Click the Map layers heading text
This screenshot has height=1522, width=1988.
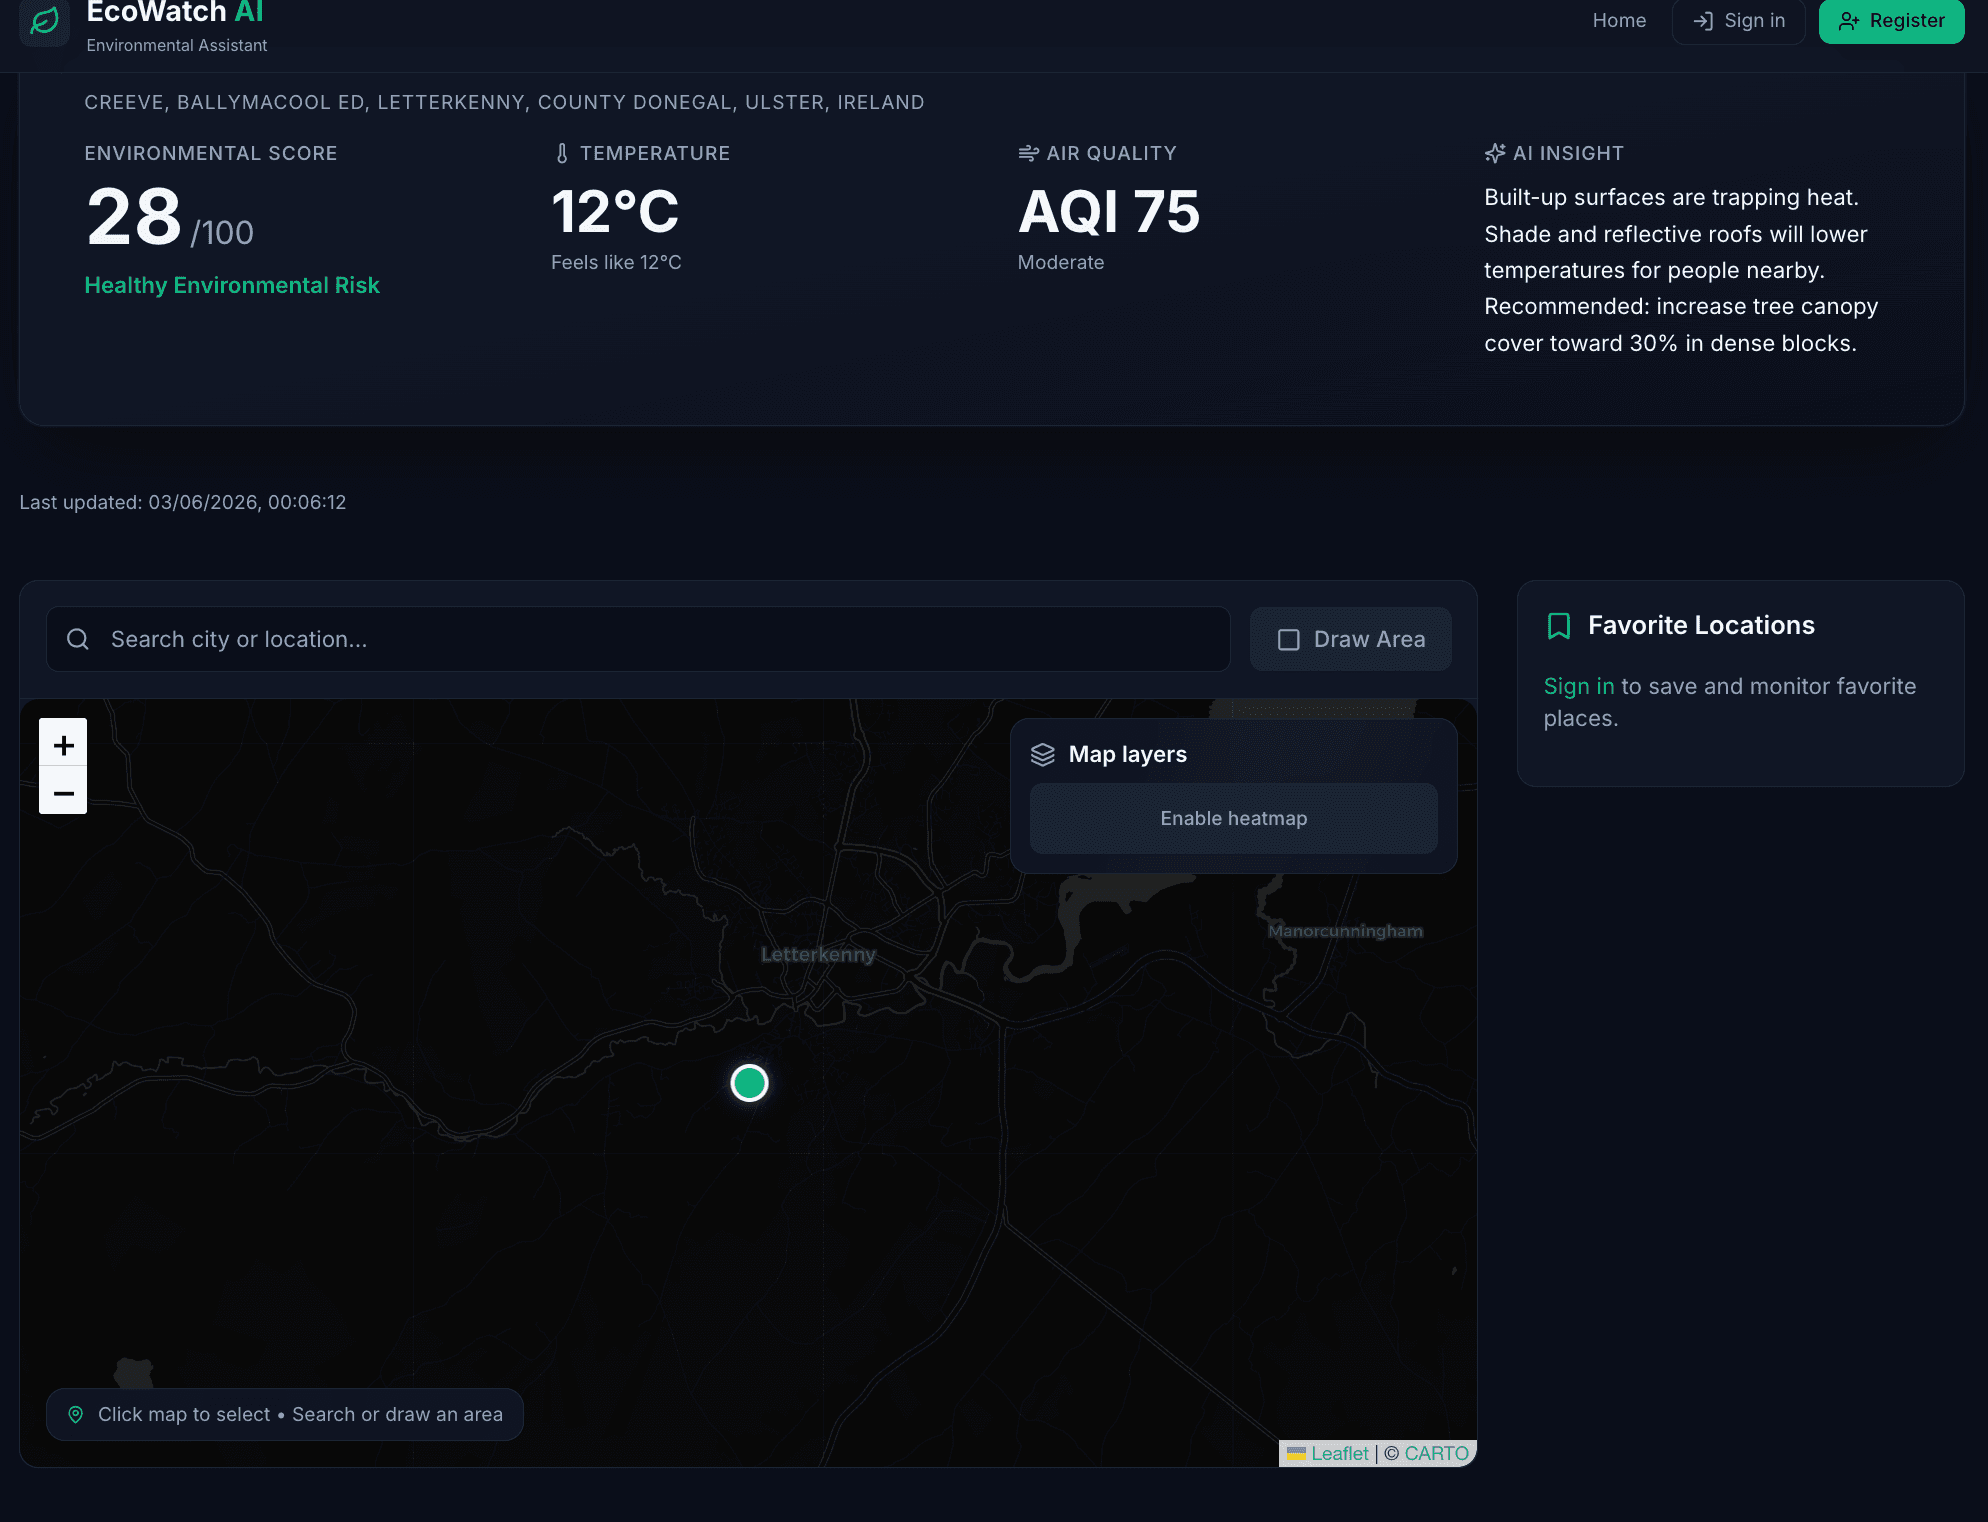1128,754
